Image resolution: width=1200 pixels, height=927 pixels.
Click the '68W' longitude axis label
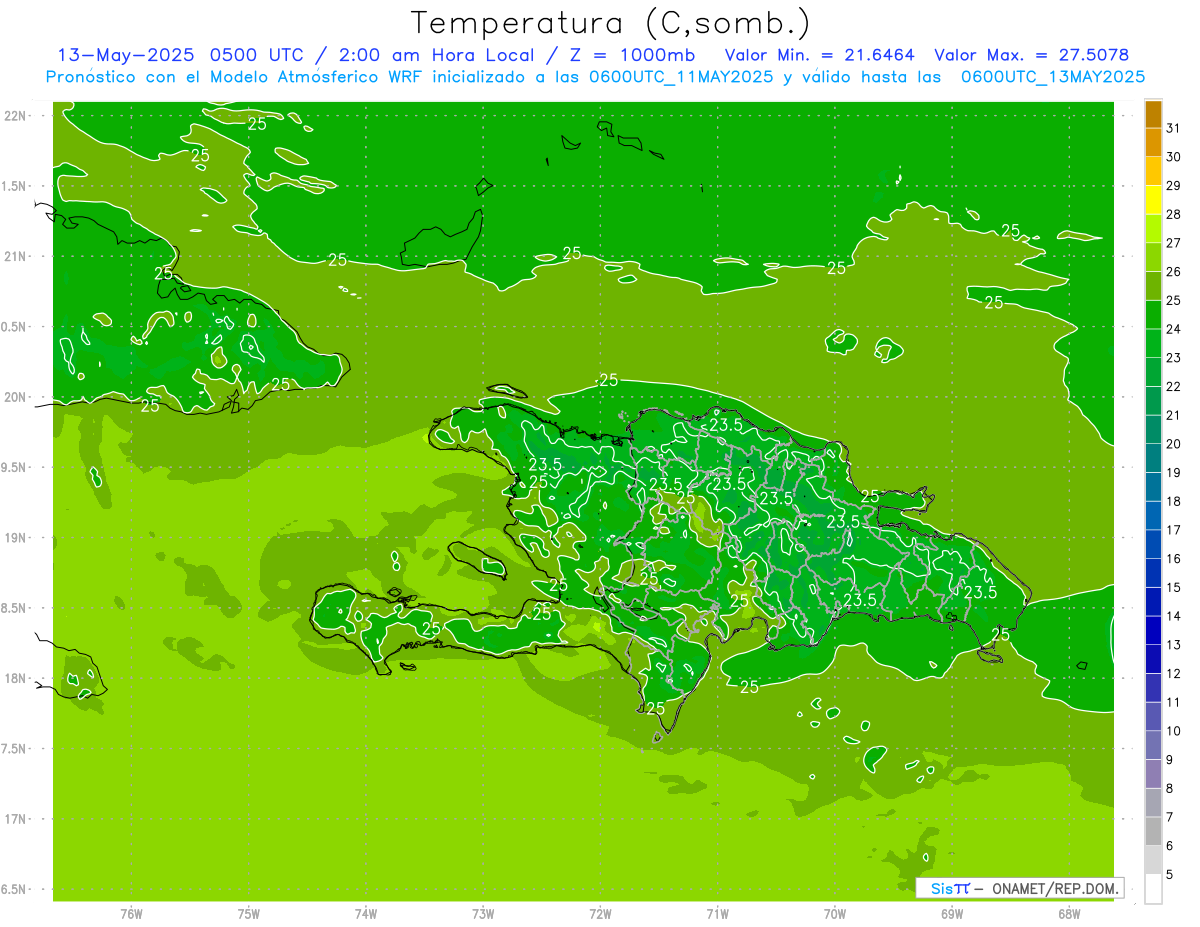(1069, 914)
